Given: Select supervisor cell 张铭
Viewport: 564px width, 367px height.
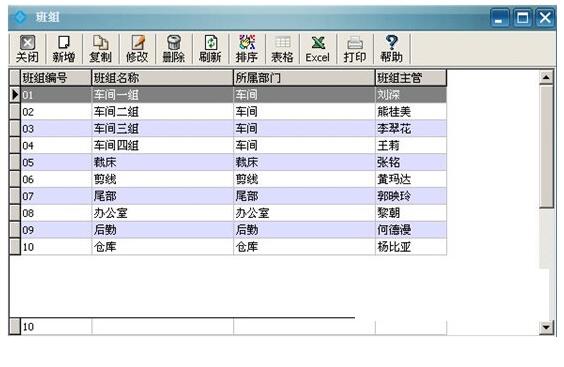Looking at the screenshot, I should tap(411, 162).
